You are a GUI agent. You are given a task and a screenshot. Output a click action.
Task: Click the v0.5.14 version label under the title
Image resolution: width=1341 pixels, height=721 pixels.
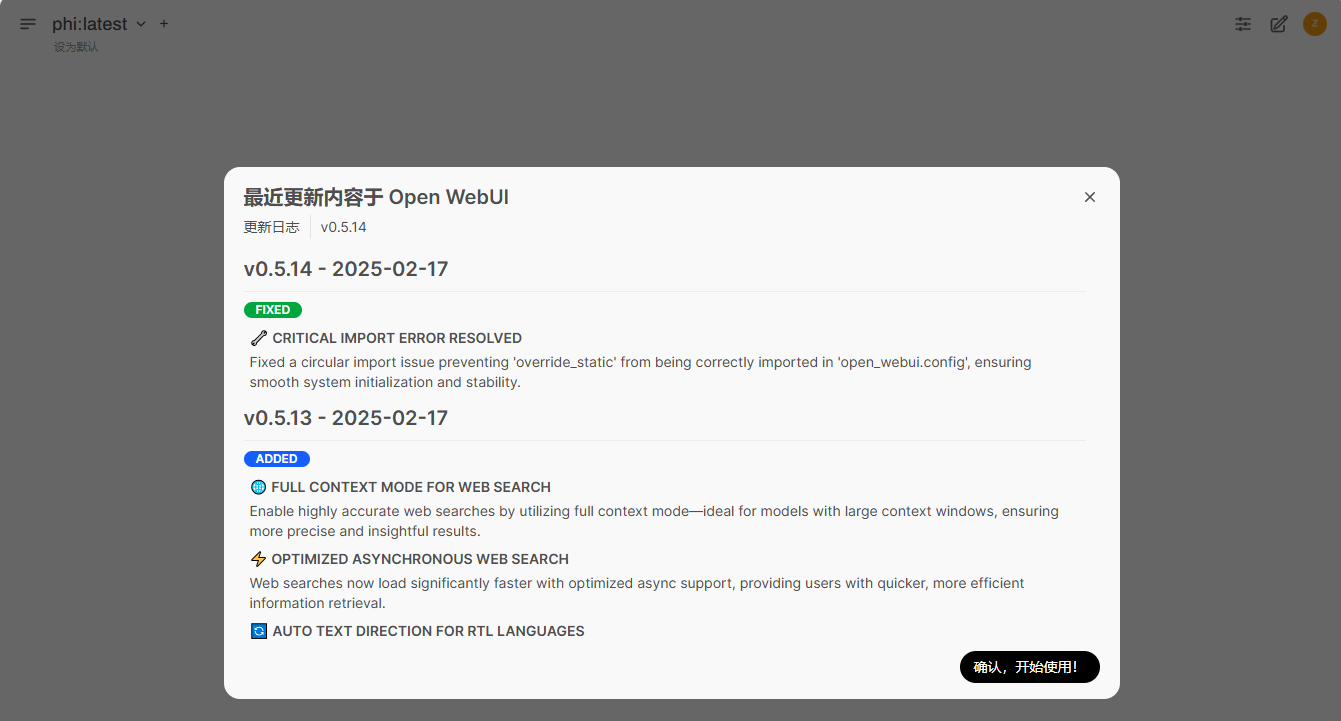click(x=343, y=227)
